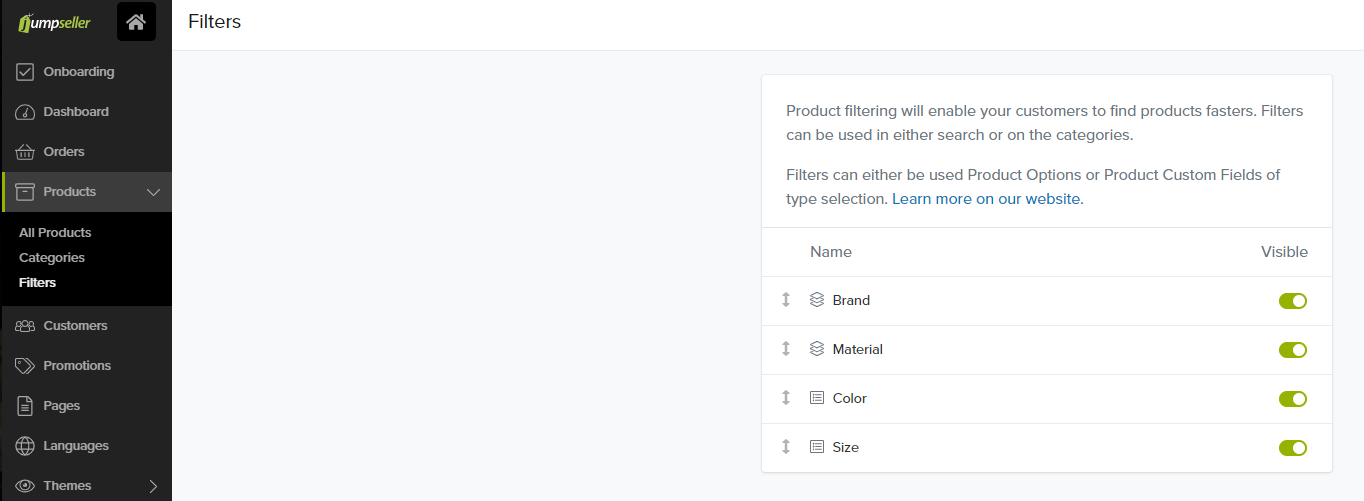Grab the reorder handle for Material
Screen dimensions: 1364x501
click(786, 349)
